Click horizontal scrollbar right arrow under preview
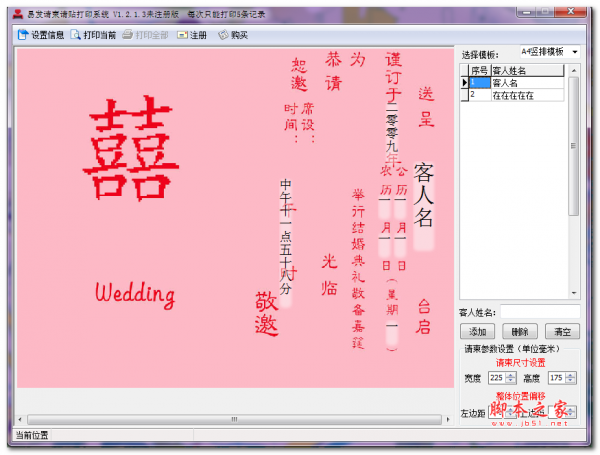Viewport: 600px width, 455px height. tap(448, 419)
